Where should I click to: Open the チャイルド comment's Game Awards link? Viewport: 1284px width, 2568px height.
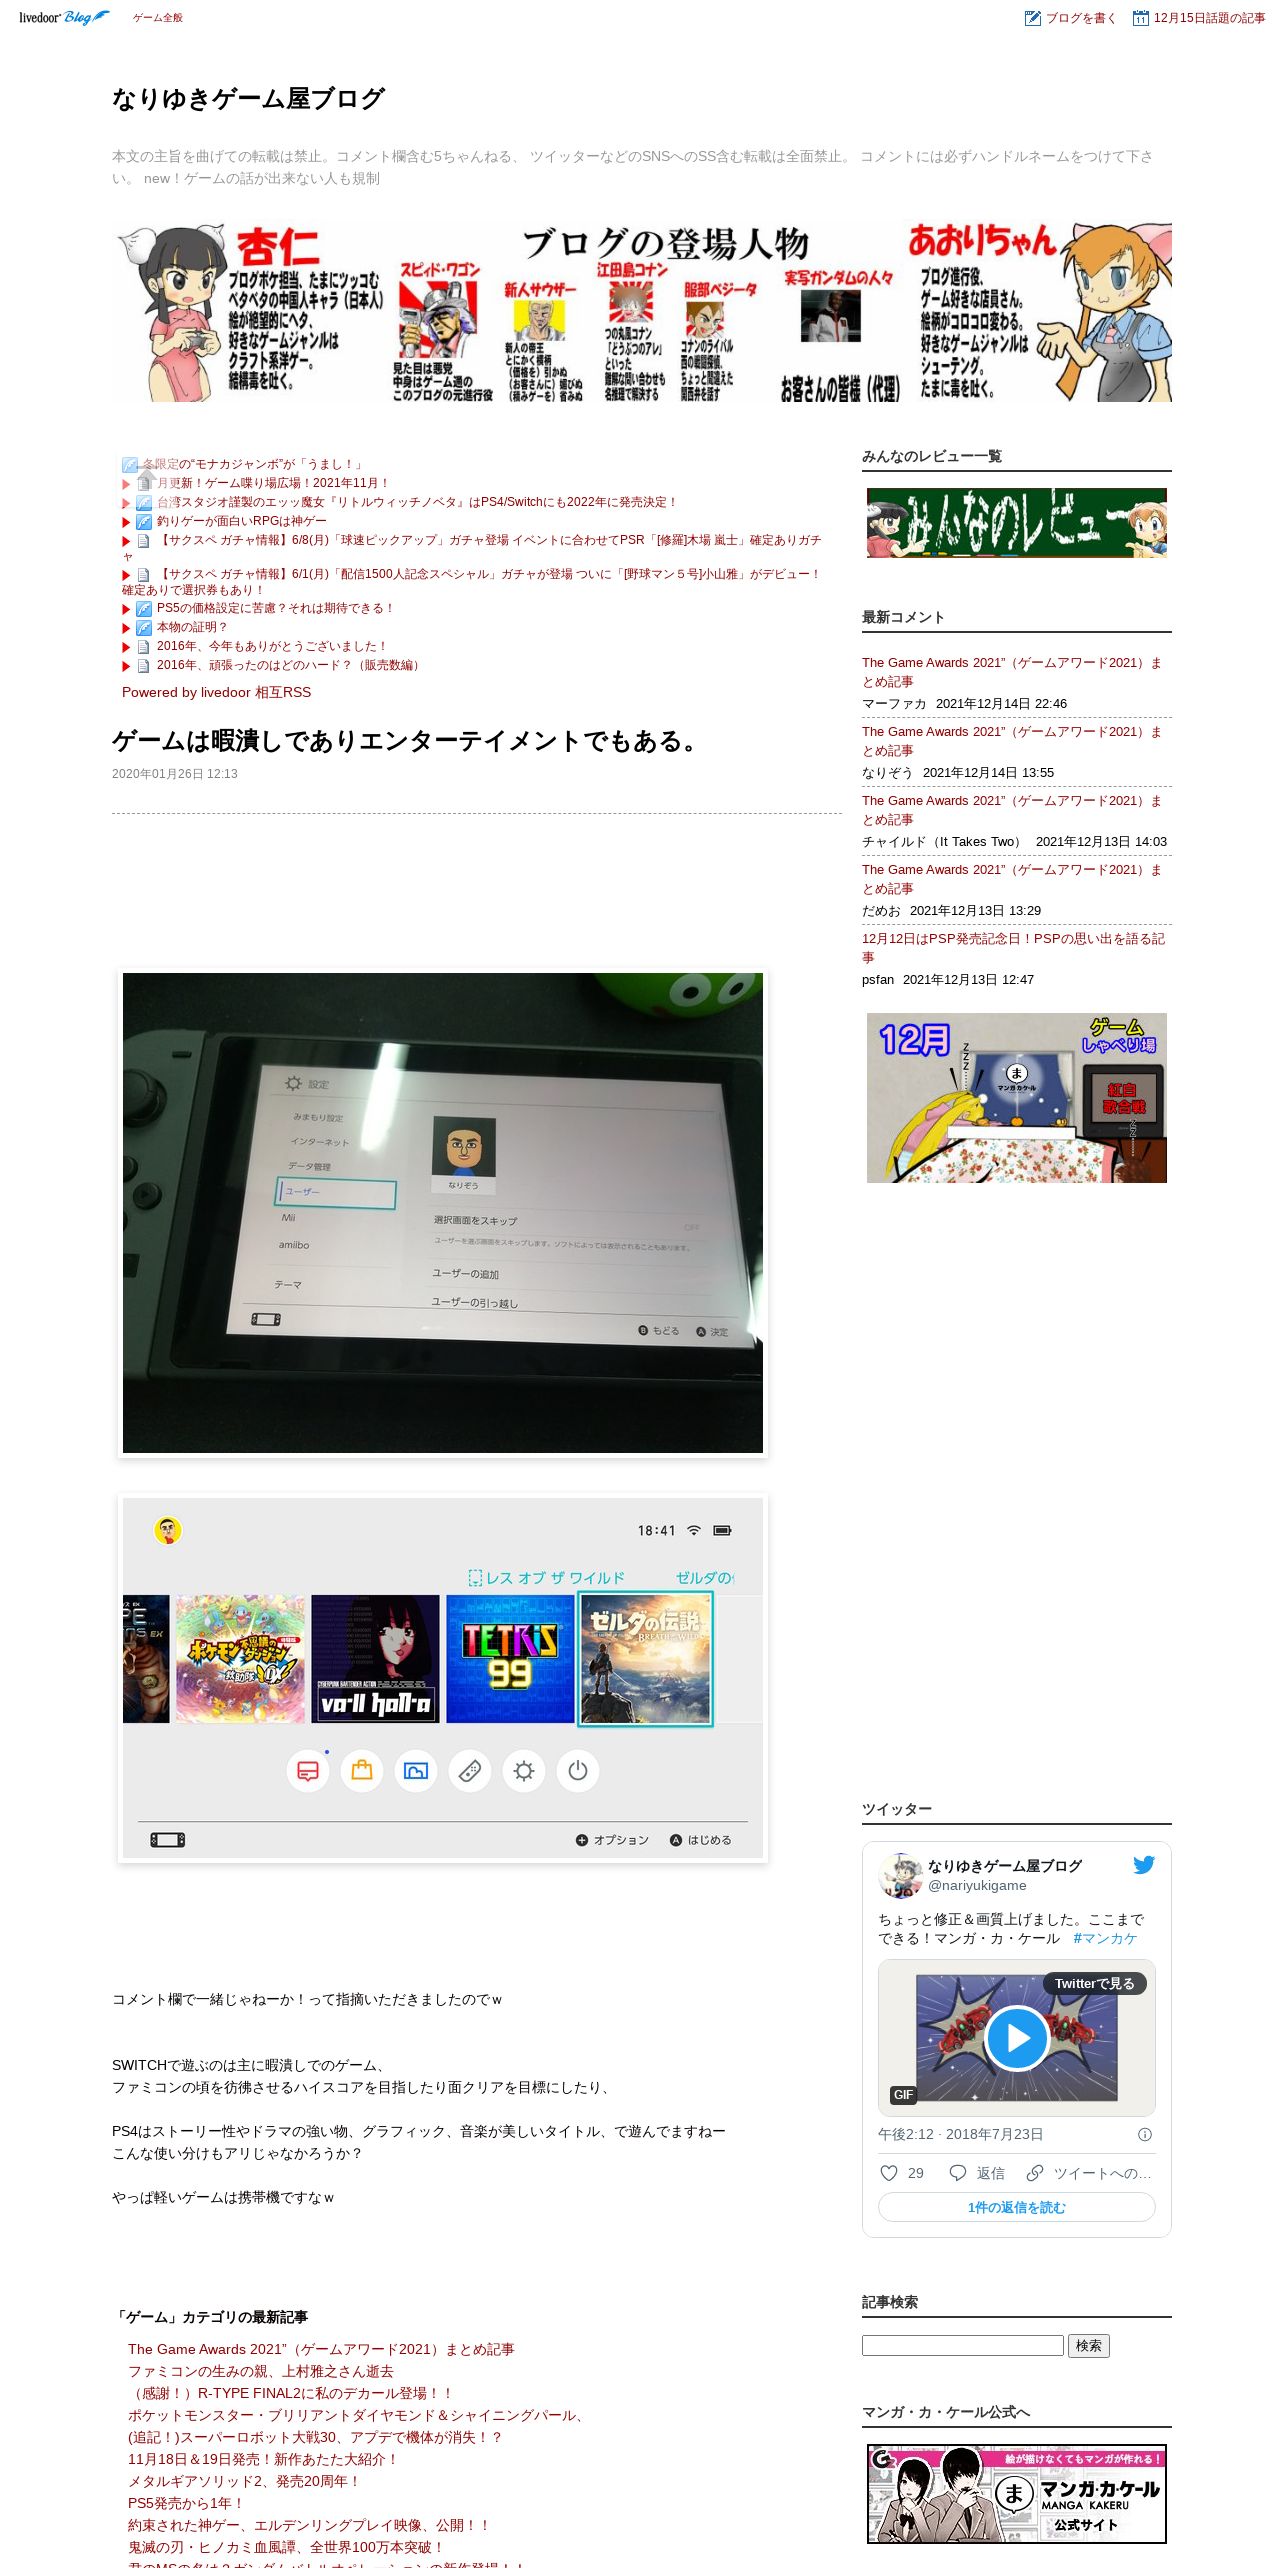point(1012,810)
